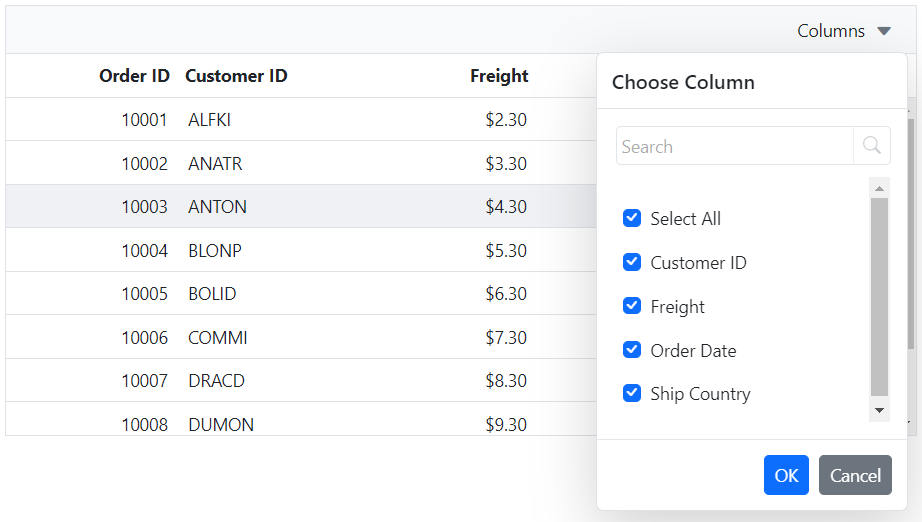Cancel the column chooser dialog

click(855, 475)
